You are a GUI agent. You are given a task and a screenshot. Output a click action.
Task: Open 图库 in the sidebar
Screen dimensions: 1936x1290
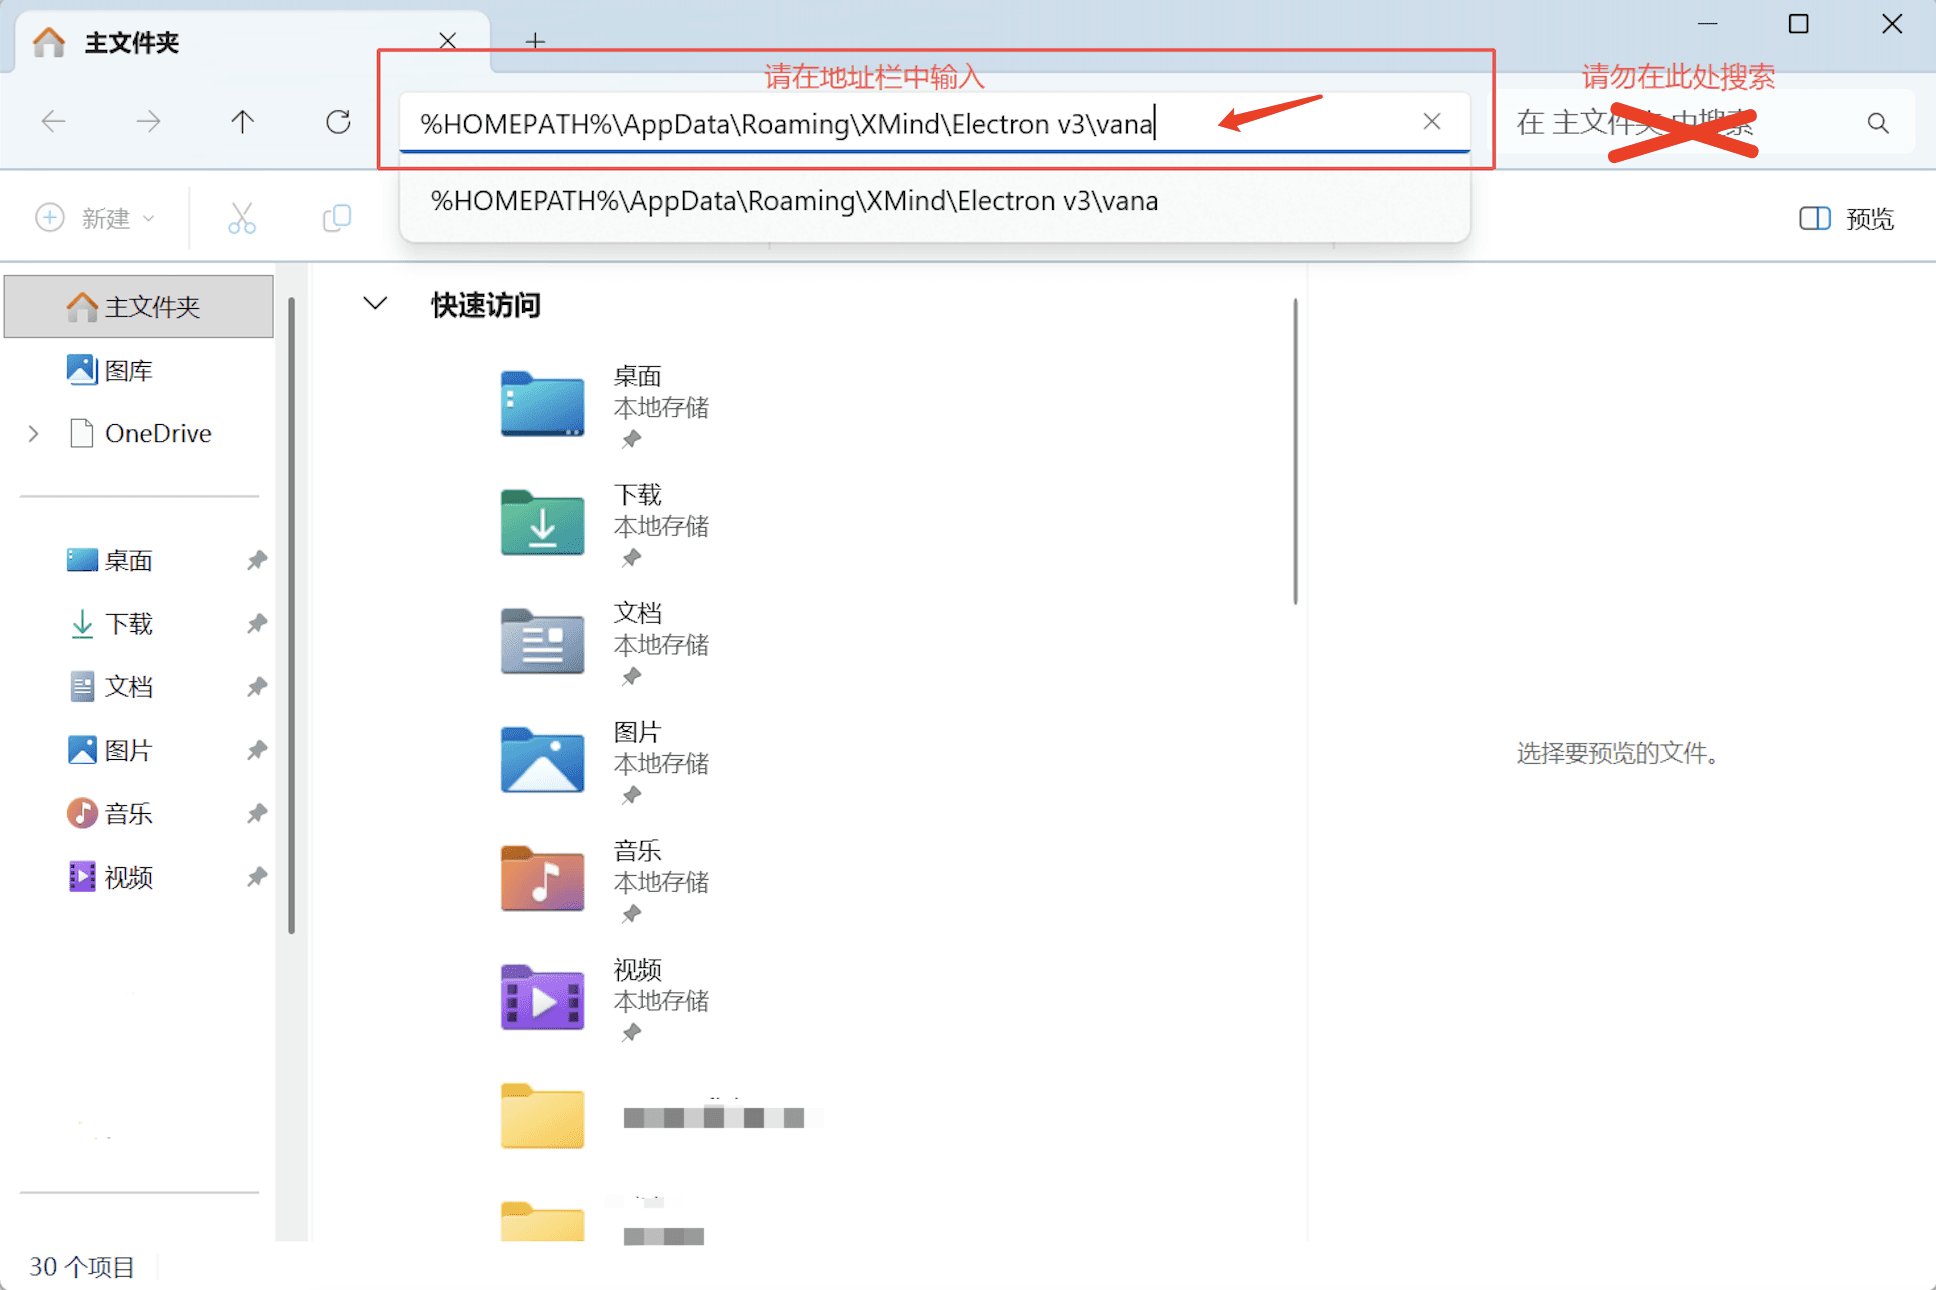tap(128, 370)
